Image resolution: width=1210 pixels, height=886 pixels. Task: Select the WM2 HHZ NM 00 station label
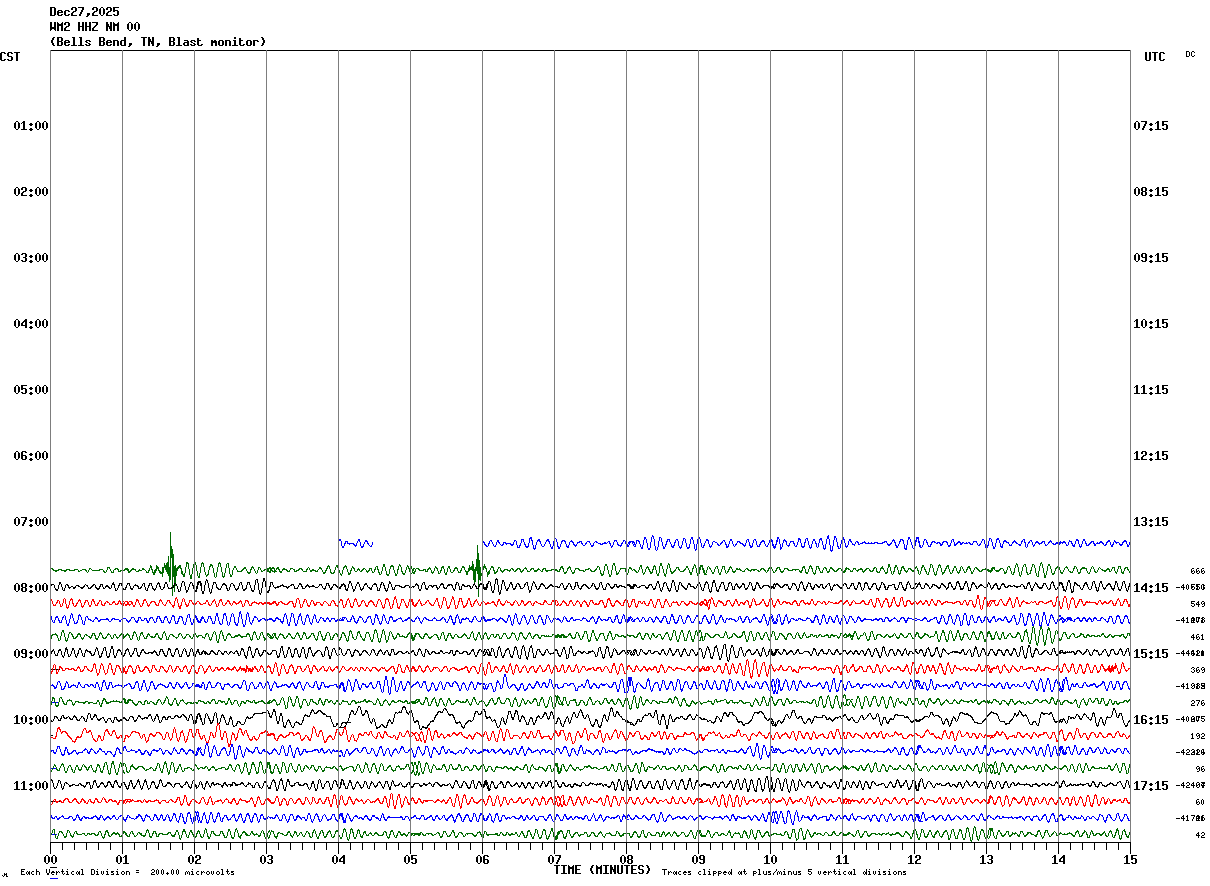coord(95,27)
